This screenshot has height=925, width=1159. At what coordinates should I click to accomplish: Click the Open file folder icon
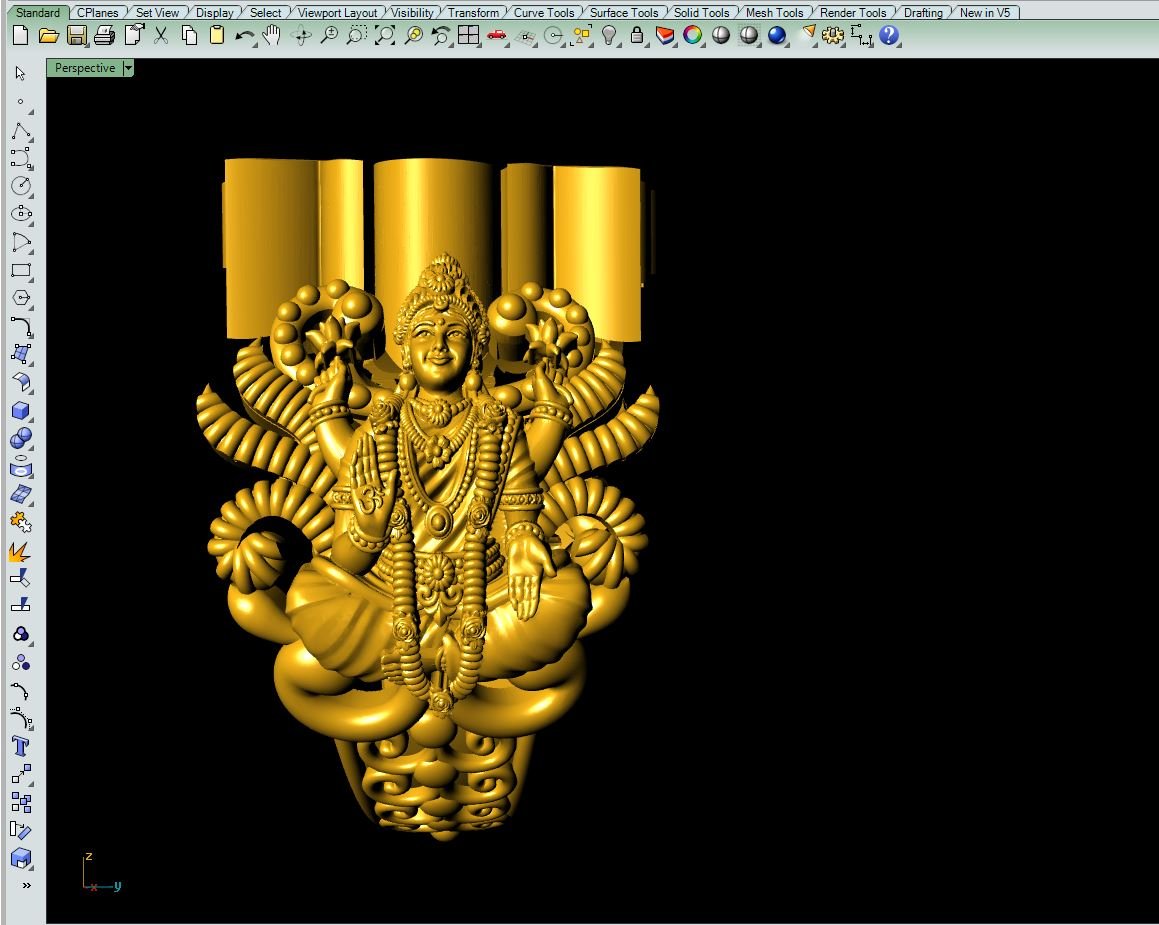pos(48,36)
